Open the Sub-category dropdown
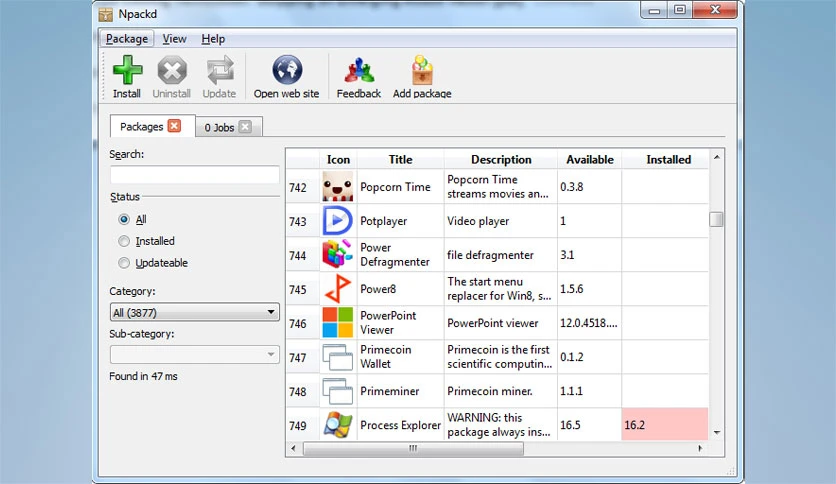836x484 pixels. coord(195,354)
